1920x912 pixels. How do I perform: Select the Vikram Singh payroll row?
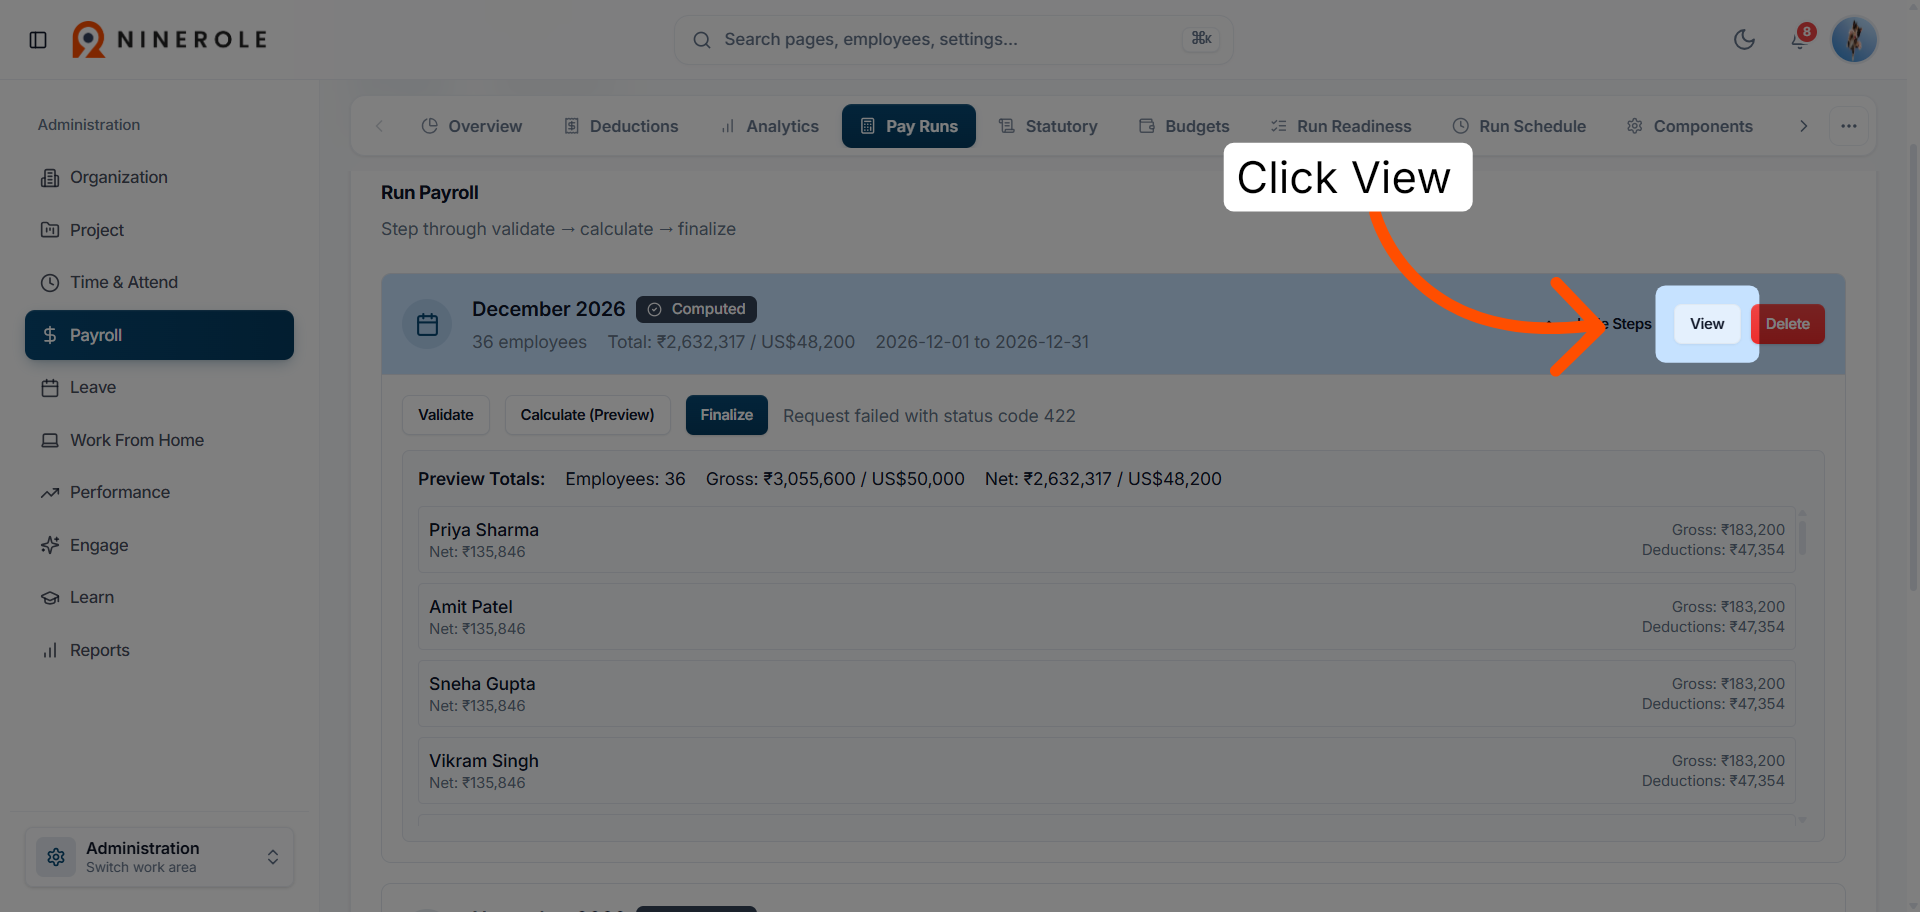coord(1106,771)
